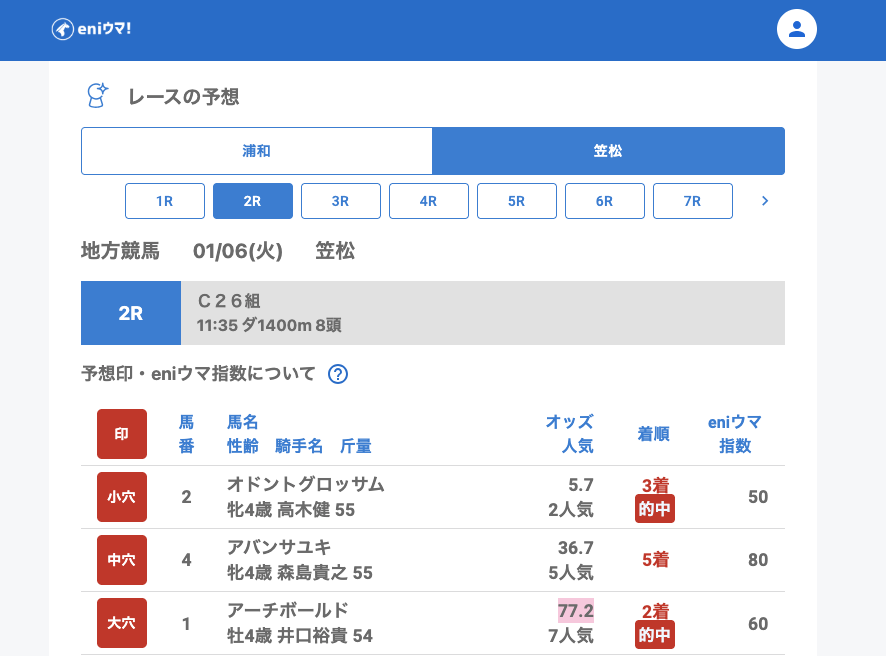Choose the 3R race button
Image resolution: width=886 pixels, height=656 pixels.
point(341,201)
